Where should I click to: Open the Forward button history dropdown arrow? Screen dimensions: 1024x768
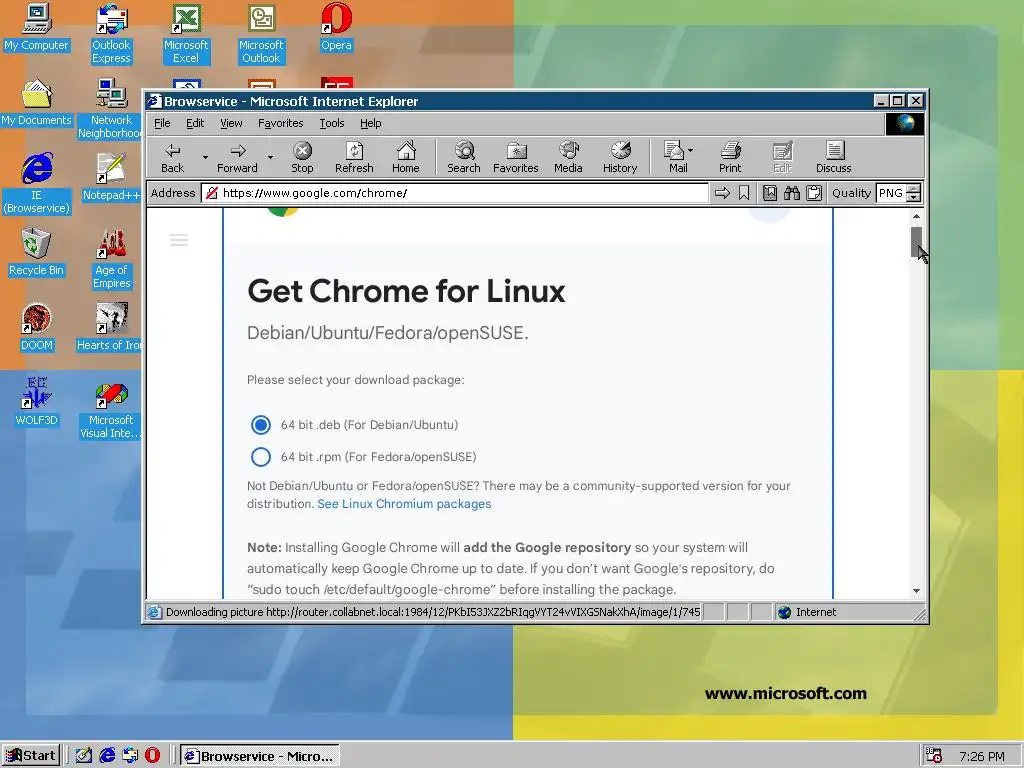pos(270,157)
